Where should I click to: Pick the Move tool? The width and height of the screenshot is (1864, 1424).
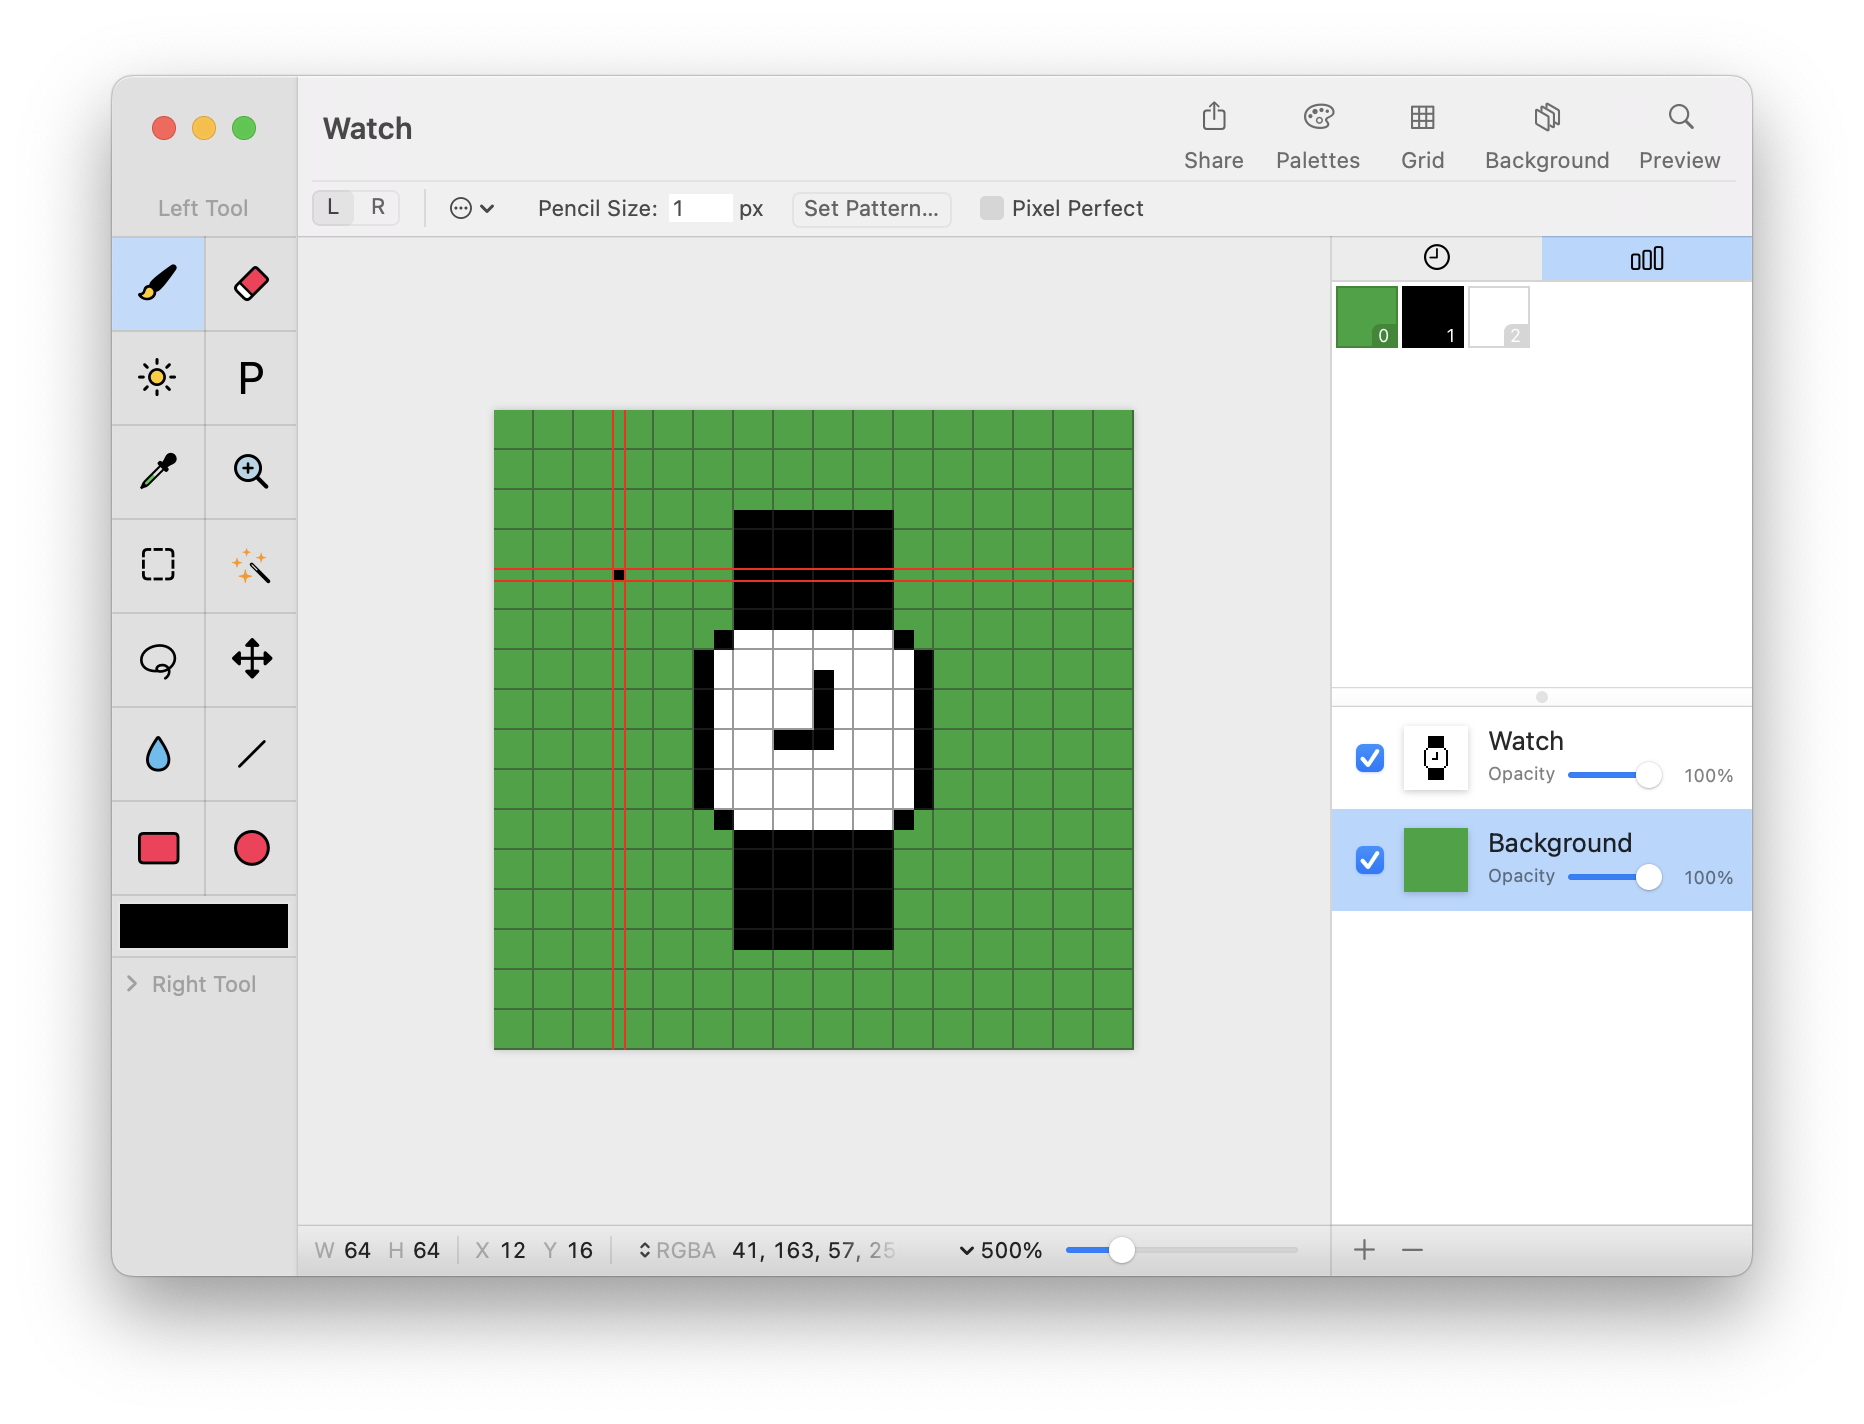(x=251, y=659)
